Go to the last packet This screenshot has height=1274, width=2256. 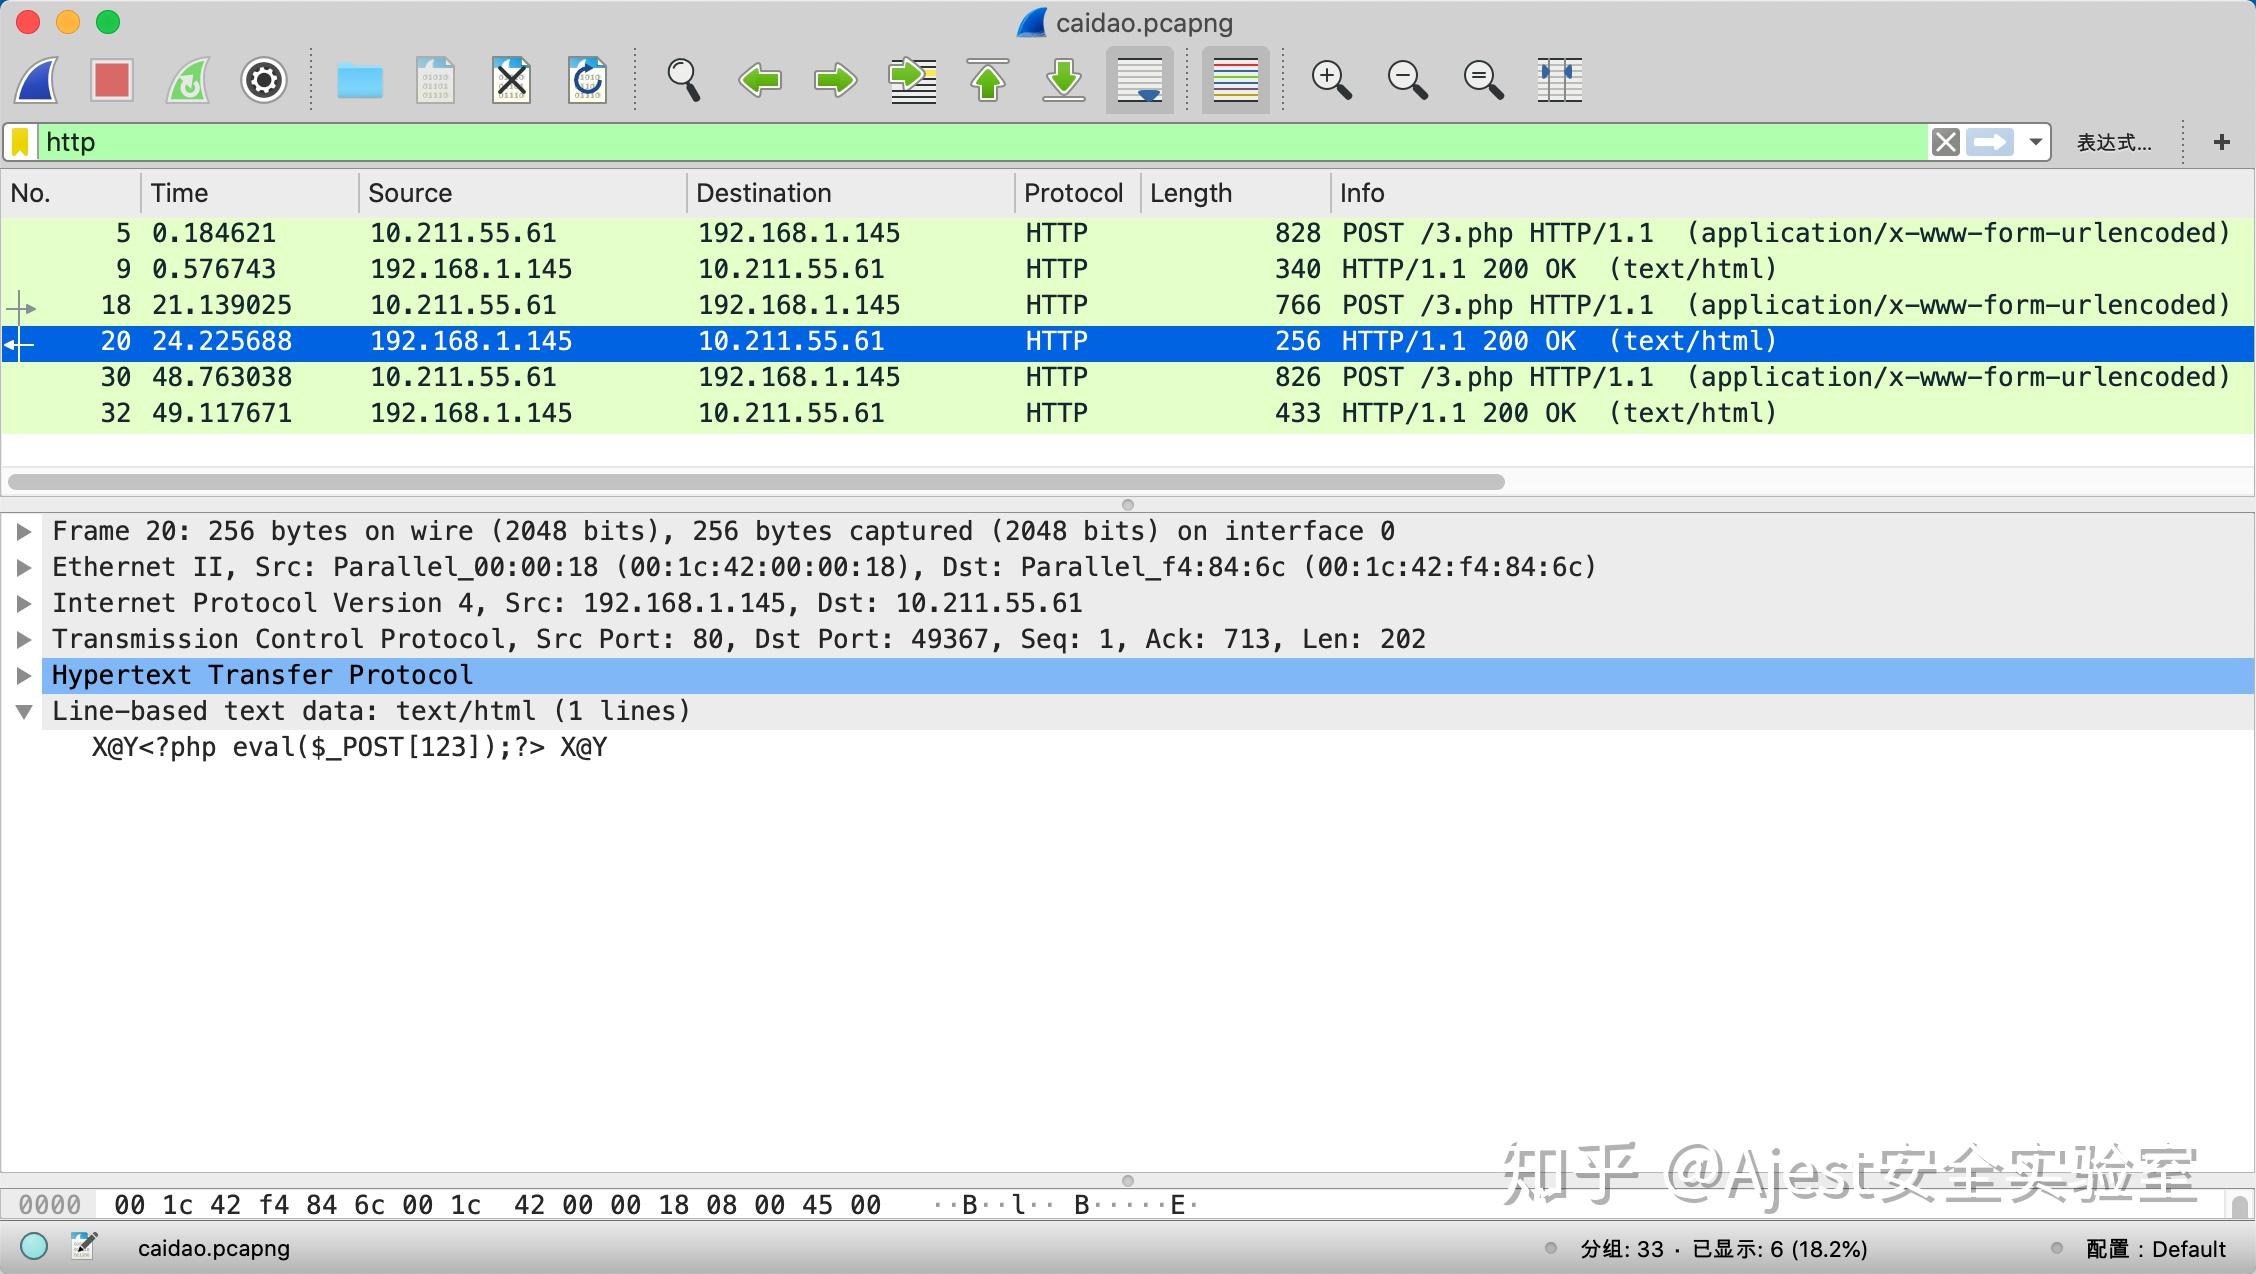tap(1063, 80)
